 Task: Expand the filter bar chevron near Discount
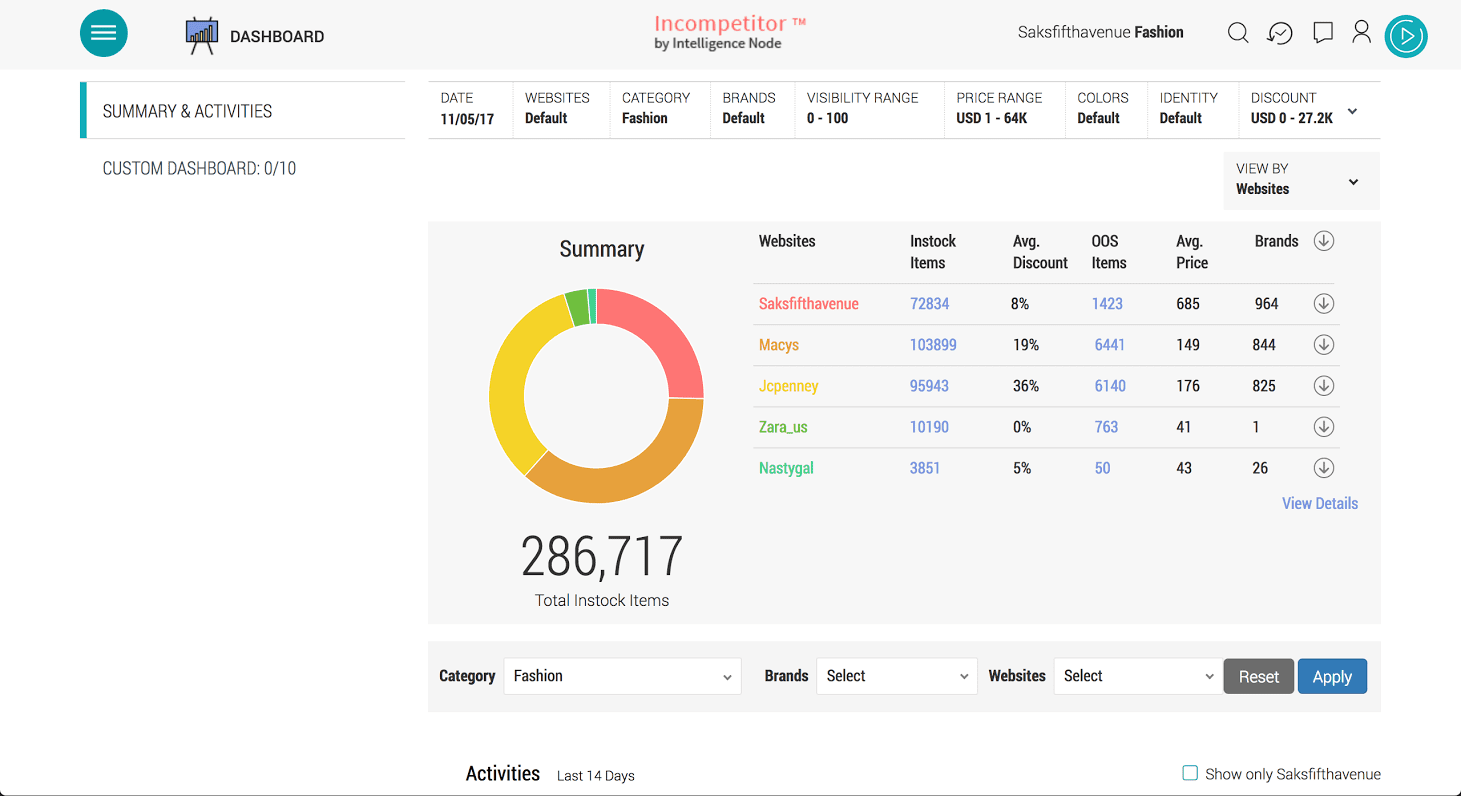1352,111
